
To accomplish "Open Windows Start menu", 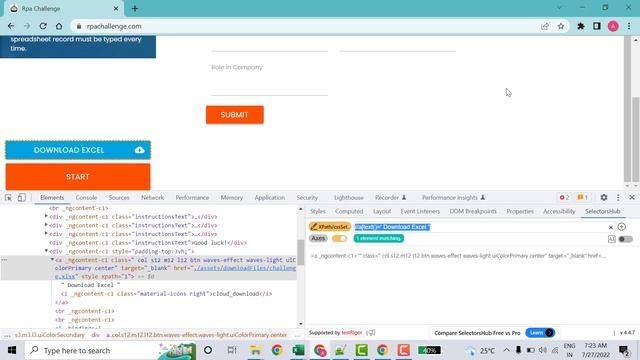I will pos(11,350).
